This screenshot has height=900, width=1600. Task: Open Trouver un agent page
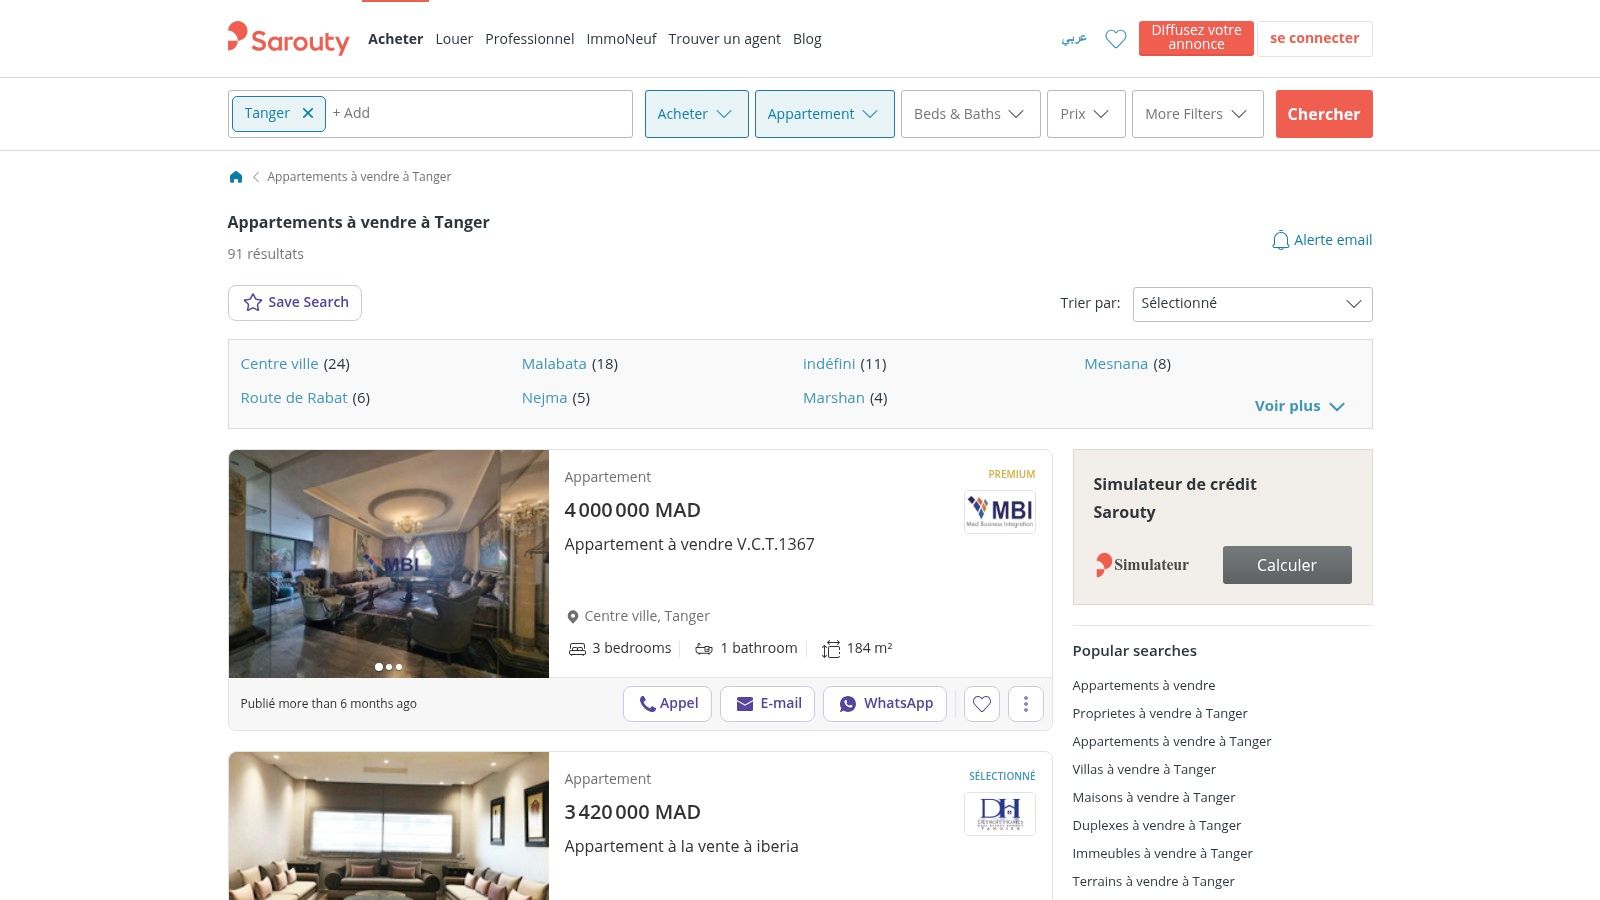725,39
